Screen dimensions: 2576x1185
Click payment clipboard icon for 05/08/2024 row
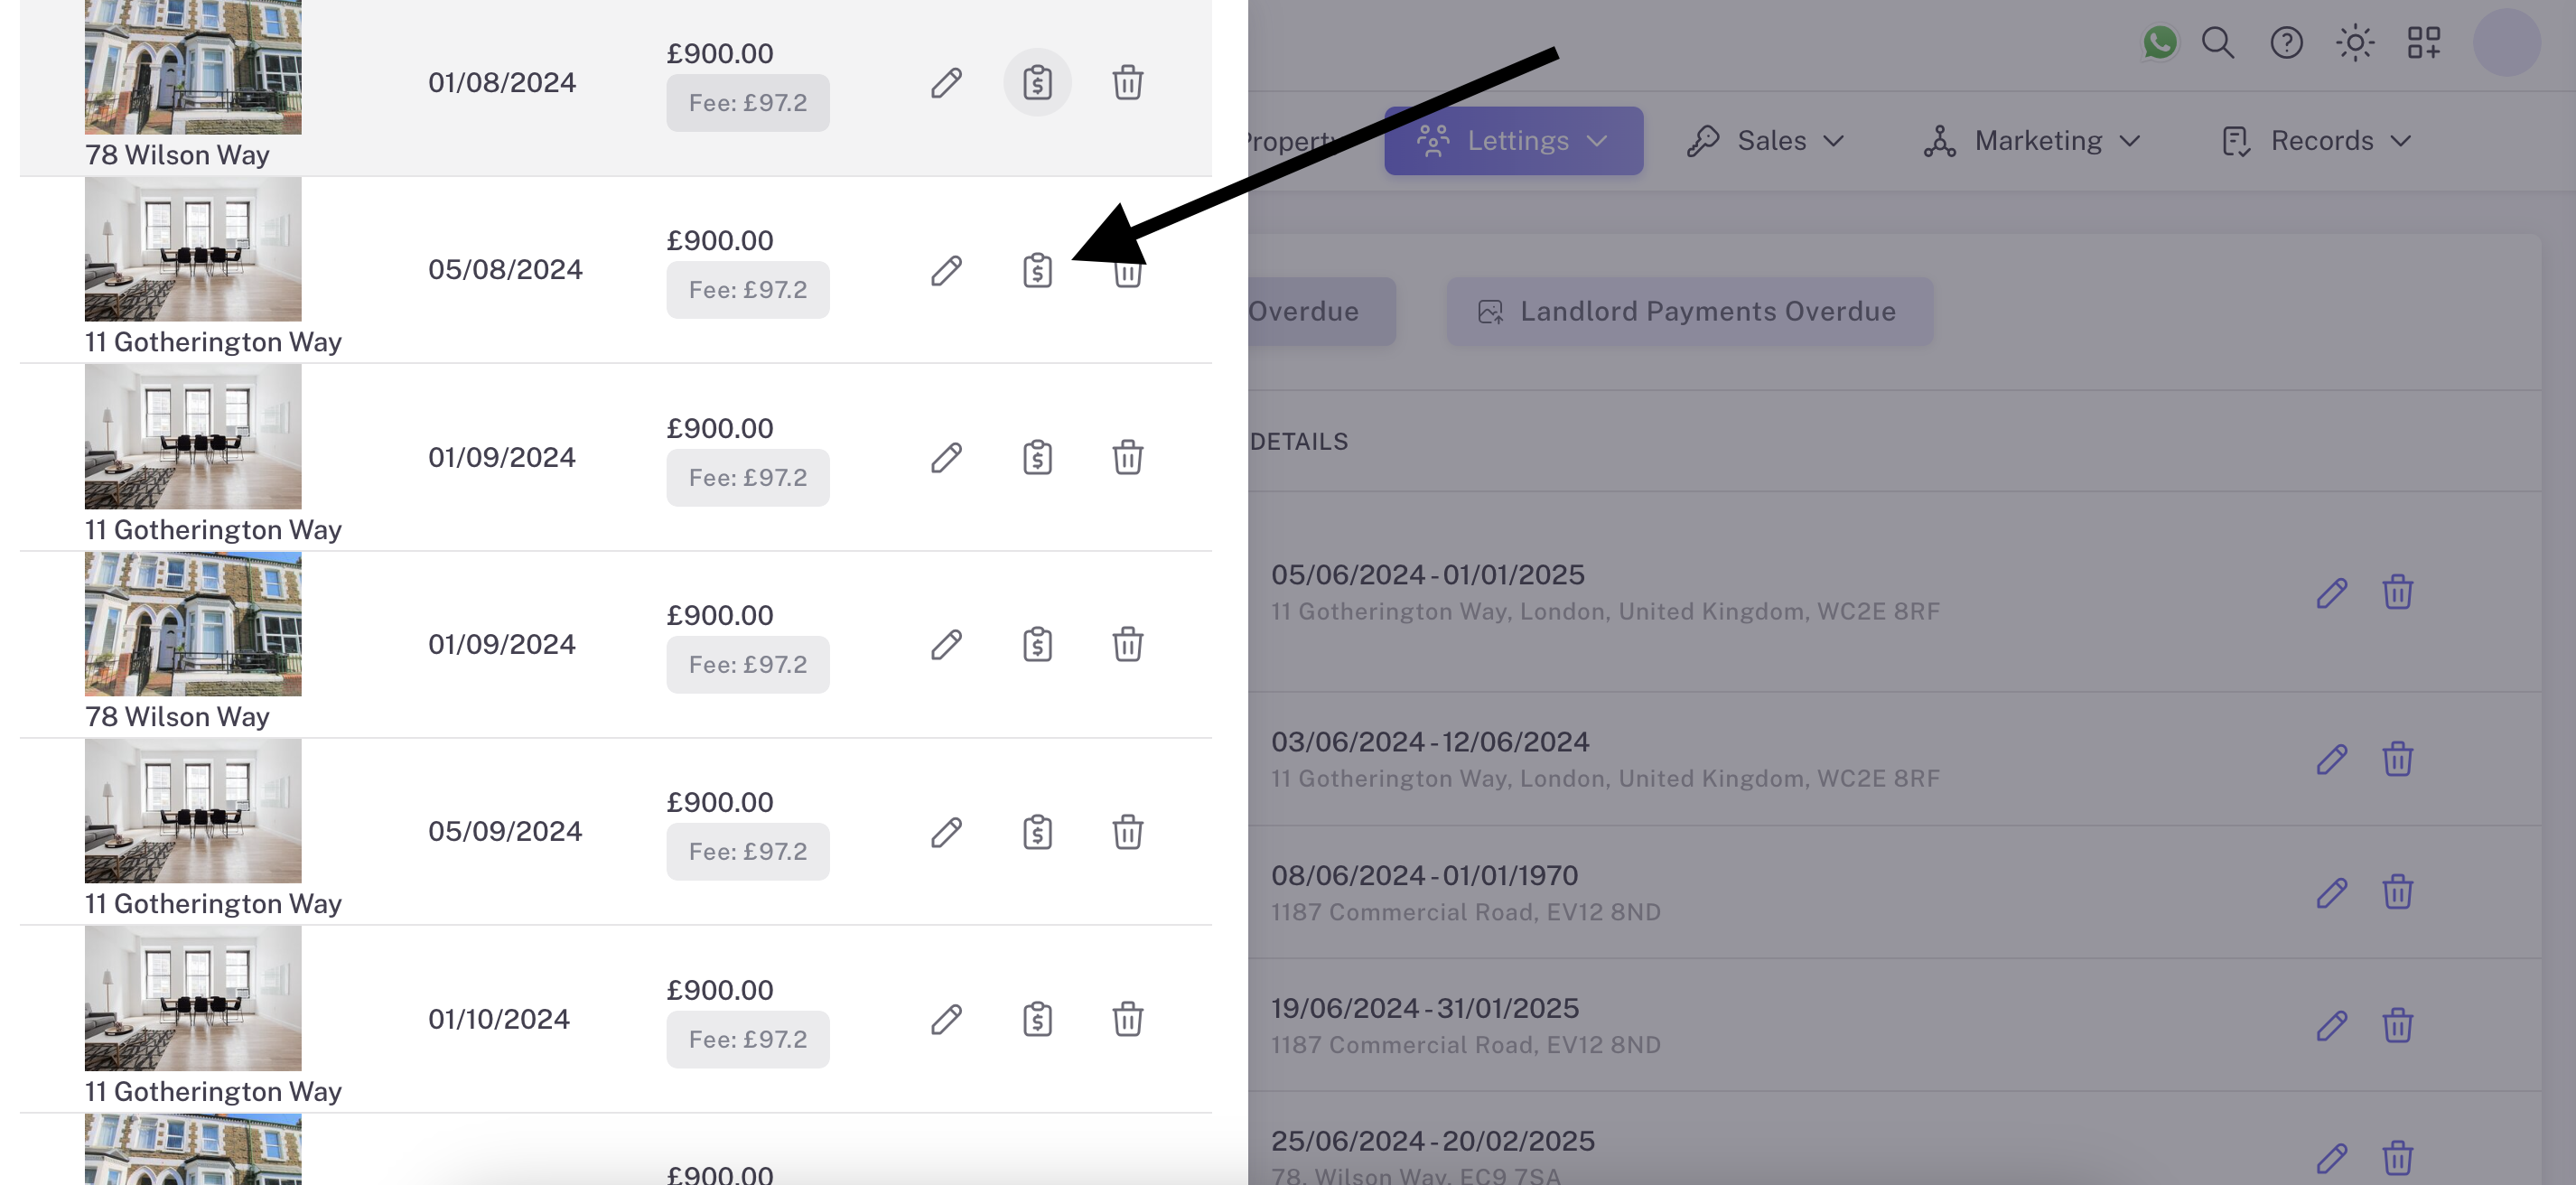point(1037,270)
